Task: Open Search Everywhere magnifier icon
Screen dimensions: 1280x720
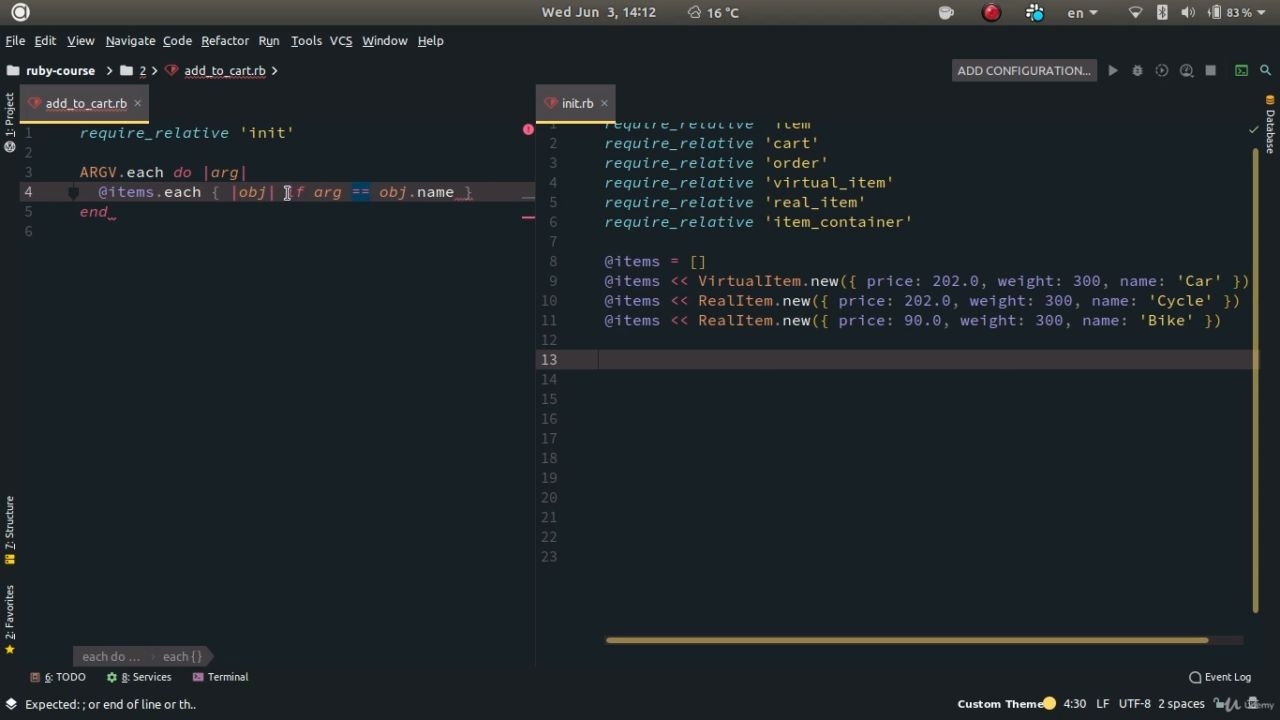Action: [x=1265, y=71]
